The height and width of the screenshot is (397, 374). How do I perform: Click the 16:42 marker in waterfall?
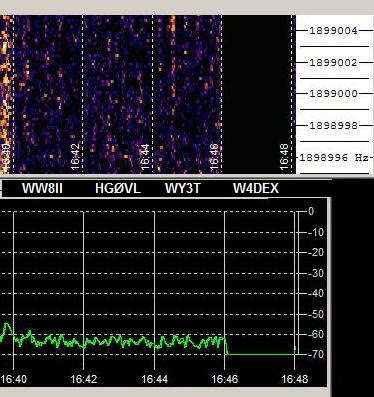click(x=76, y=156)
